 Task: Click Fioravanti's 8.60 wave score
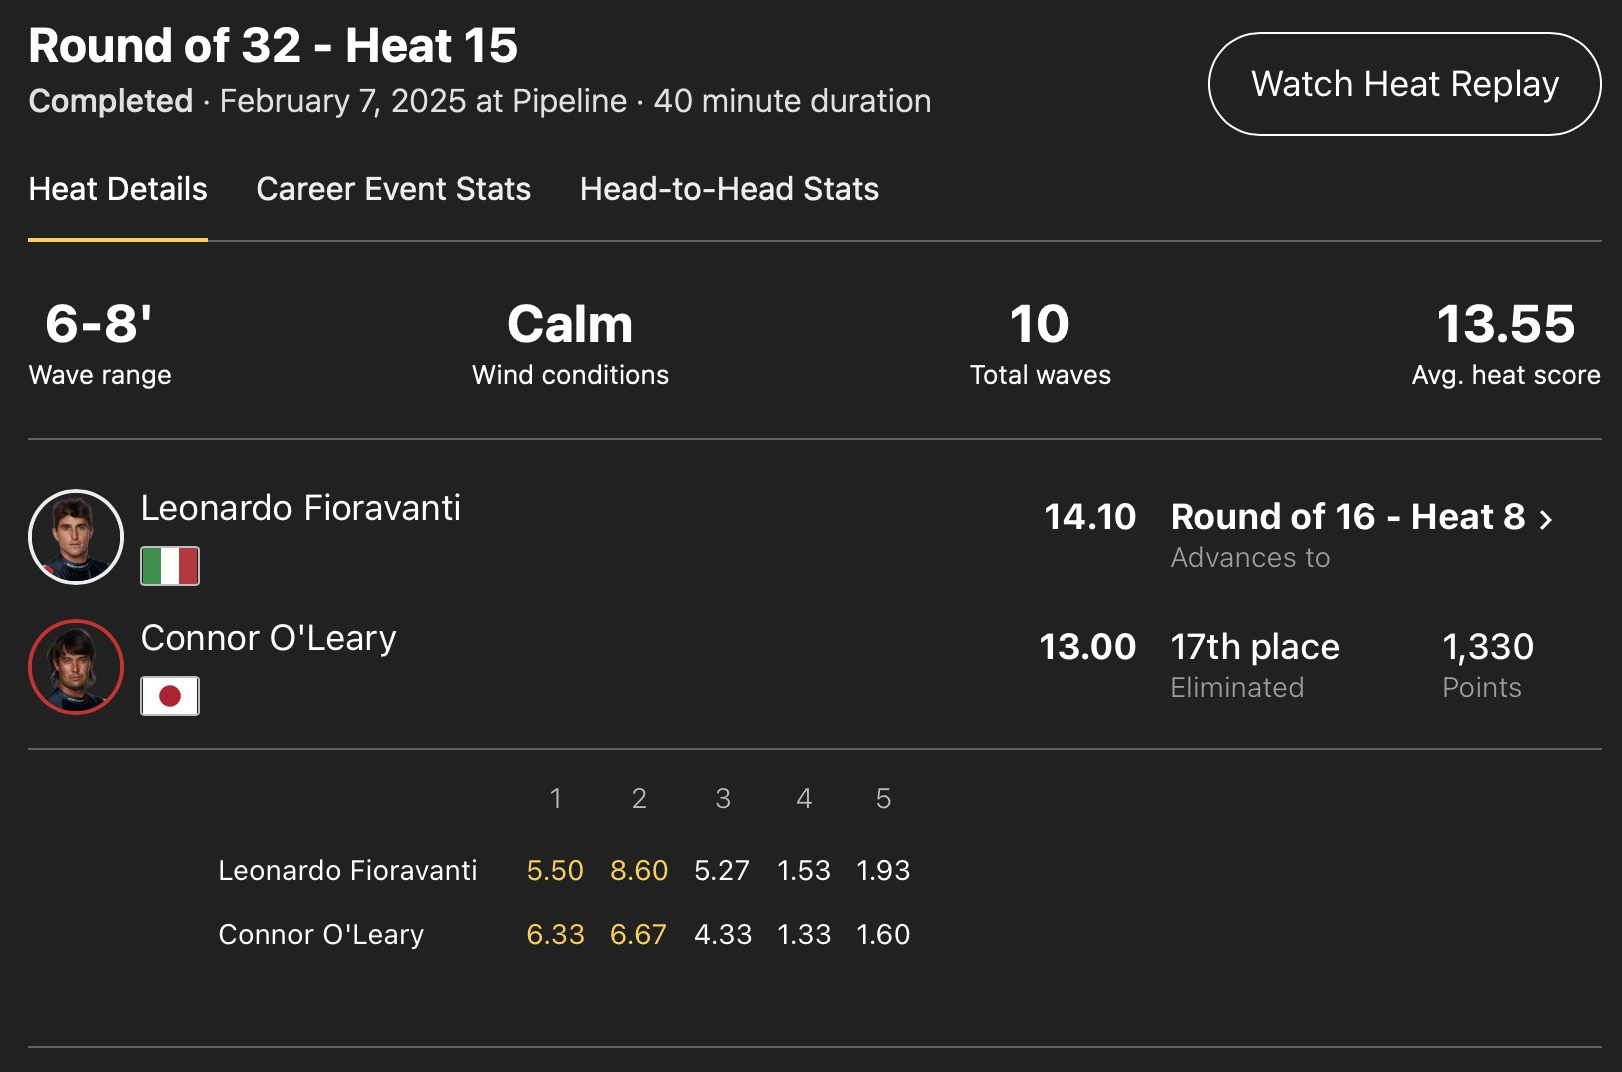click(x=638, y=871)
